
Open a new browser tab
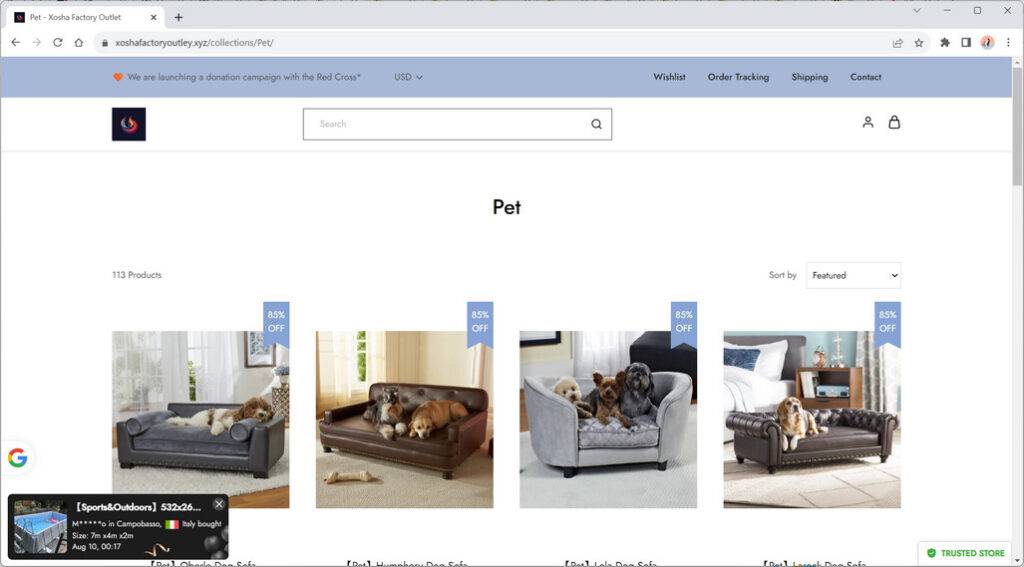(178, 18)
